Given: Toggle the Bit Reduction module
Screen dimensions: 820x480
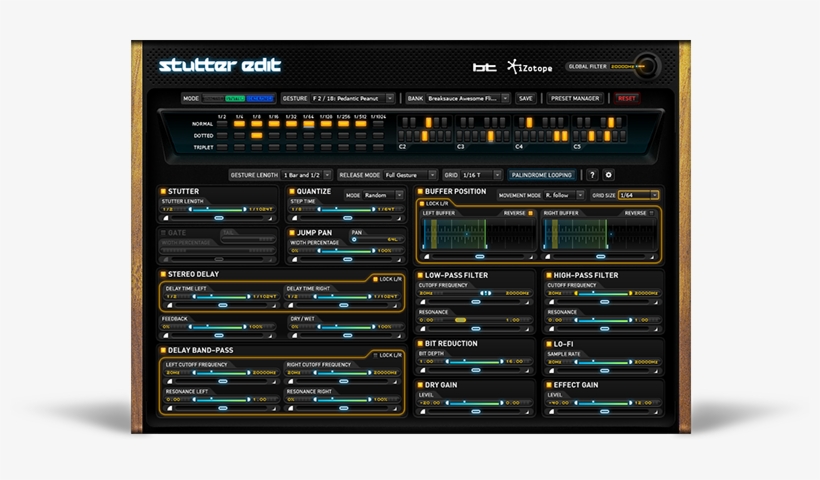Looking at the screenshot, I should pos(420,344).
